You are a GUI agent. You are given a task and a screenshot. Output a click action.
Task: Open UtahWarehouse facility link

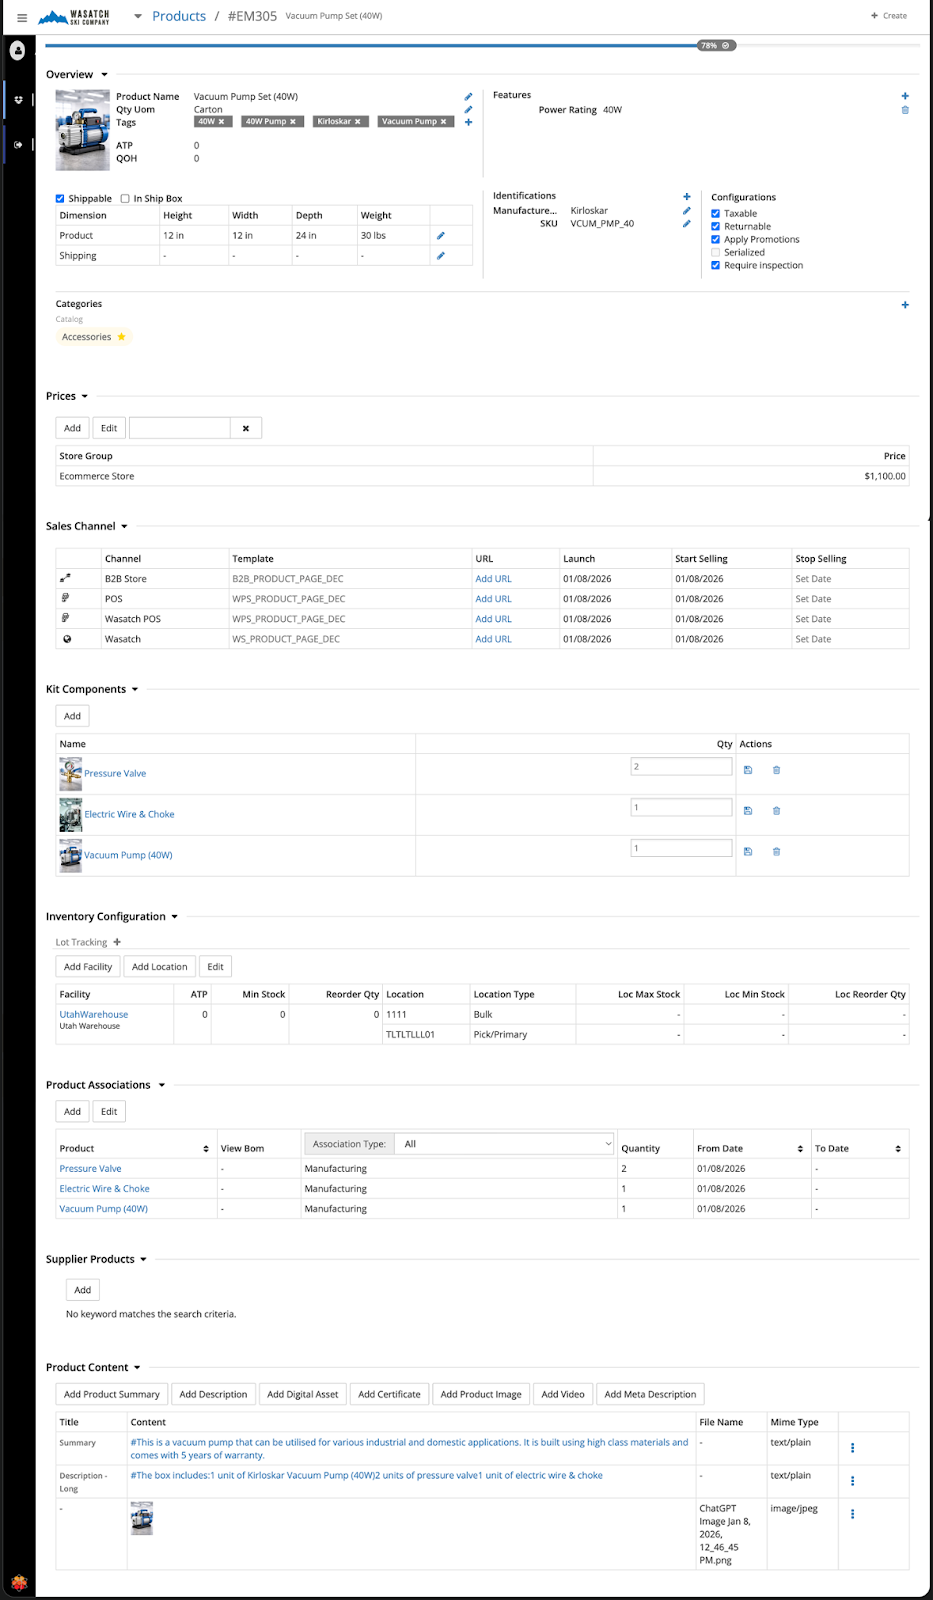pos(93,1014)
